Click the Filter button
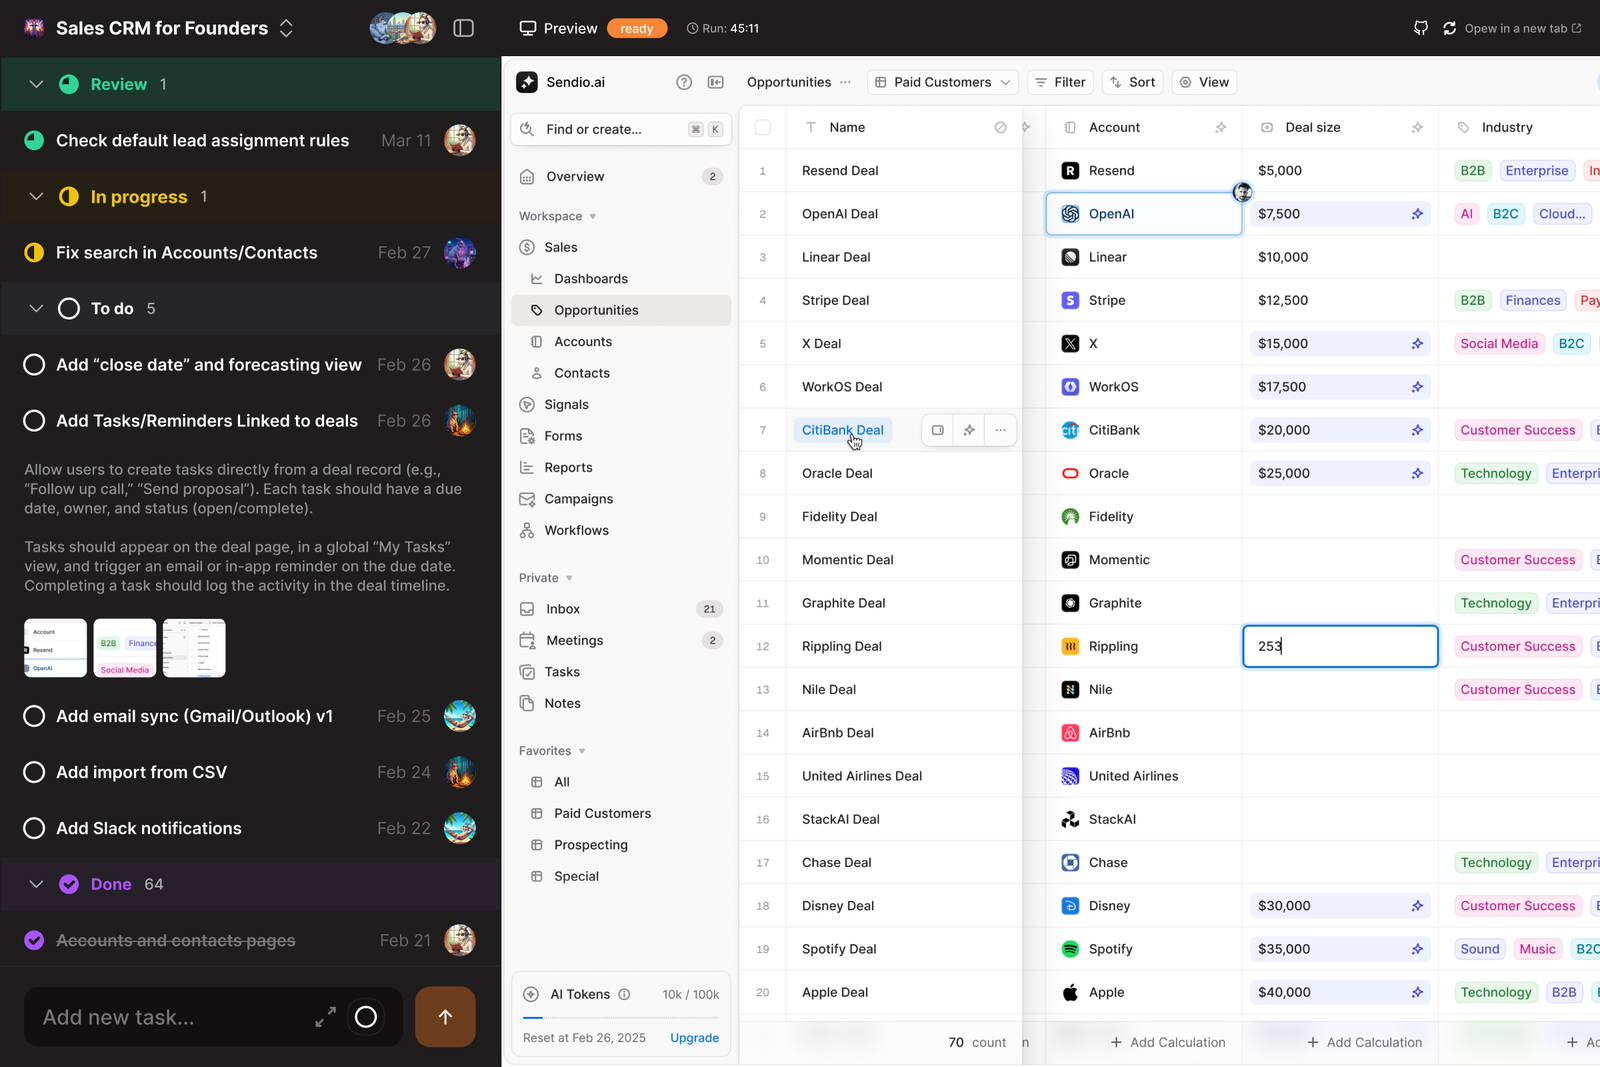The height and width of the screenshot is (1067, 1600). point(1060,82)
